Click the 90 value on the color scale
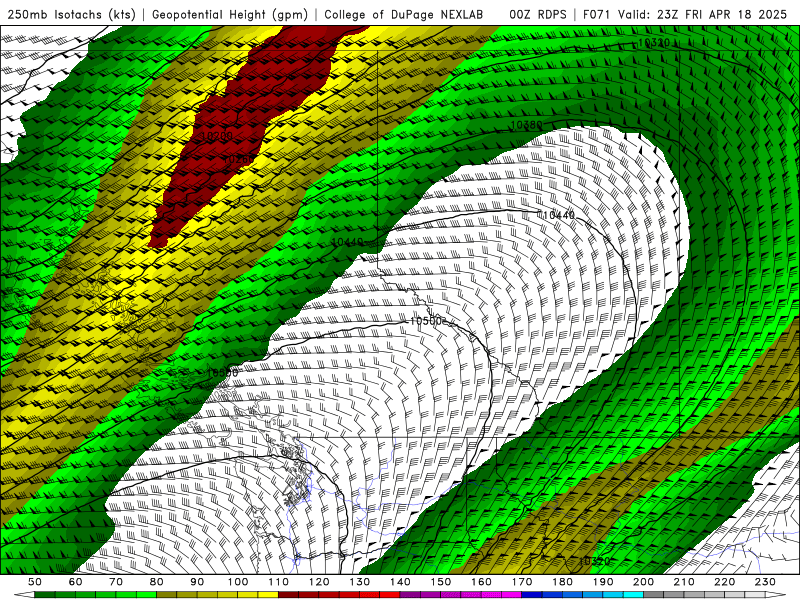800x600 pixels. (x=197, y=582)
